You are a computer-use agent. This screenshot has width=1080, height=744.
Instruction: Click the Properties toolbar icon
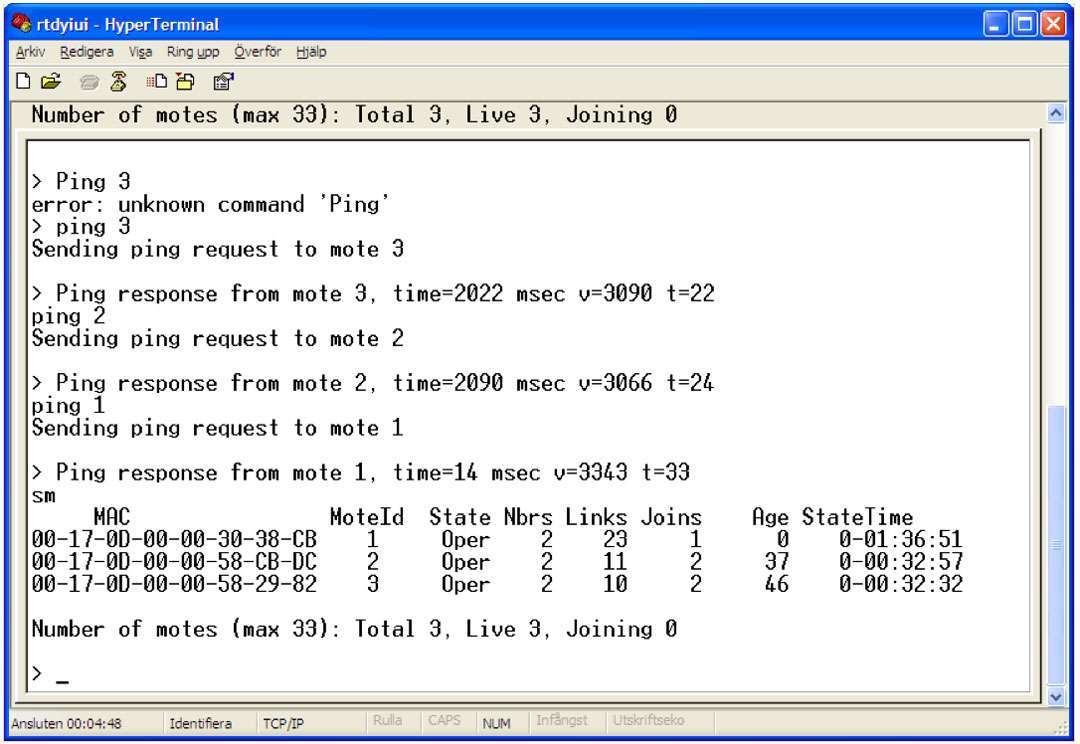223,82
